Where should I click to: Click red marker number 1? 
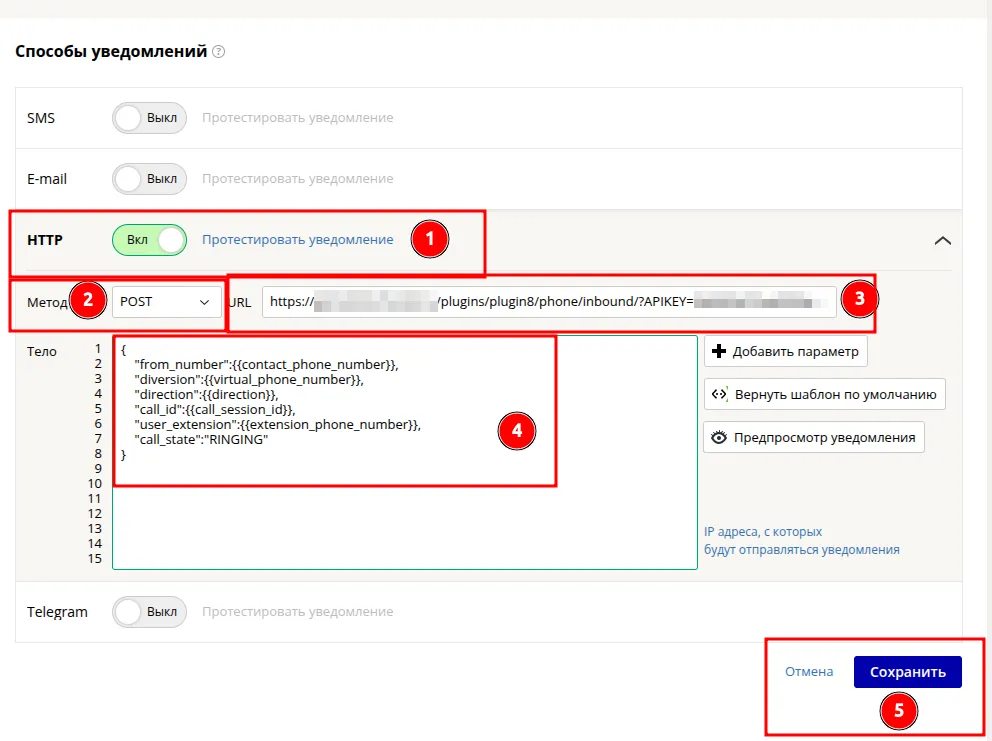click(x=430, y=240)
